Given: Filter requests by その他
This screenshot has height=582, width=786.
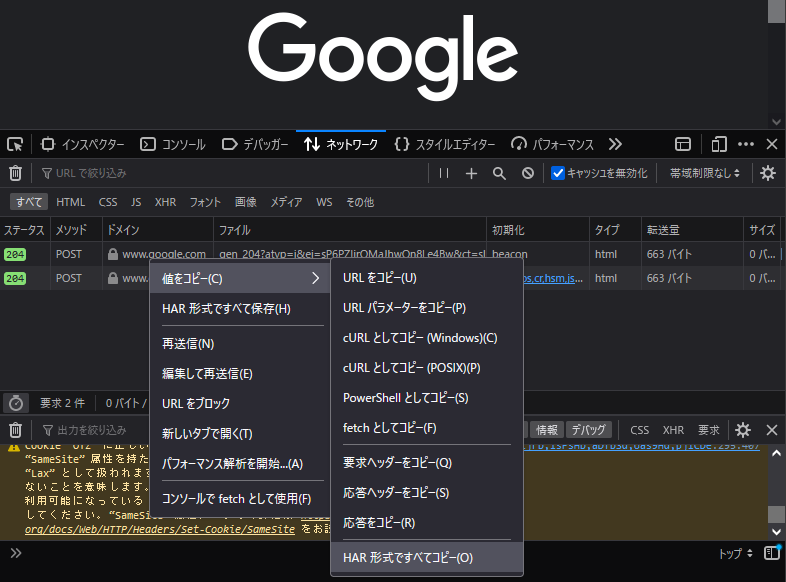Looking at the screenshot, I should click(x=360, y=202).
